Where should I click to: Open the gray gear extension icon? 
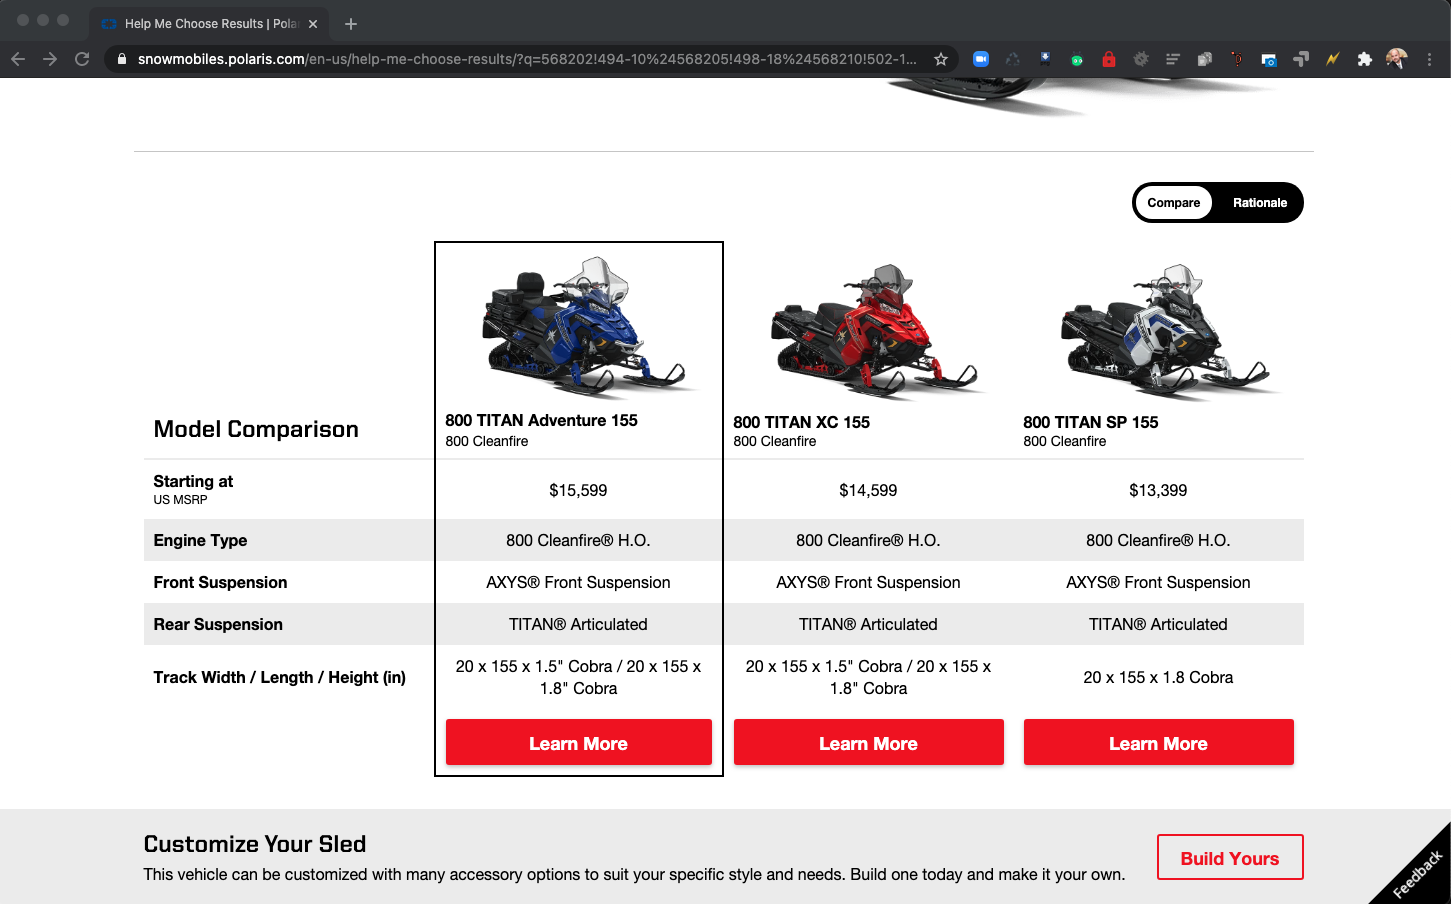[x=1141, y=59]
